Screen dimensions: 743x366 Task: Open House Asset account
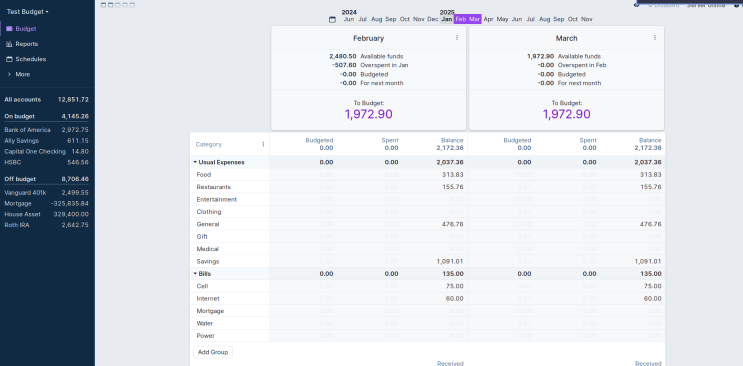46,214
